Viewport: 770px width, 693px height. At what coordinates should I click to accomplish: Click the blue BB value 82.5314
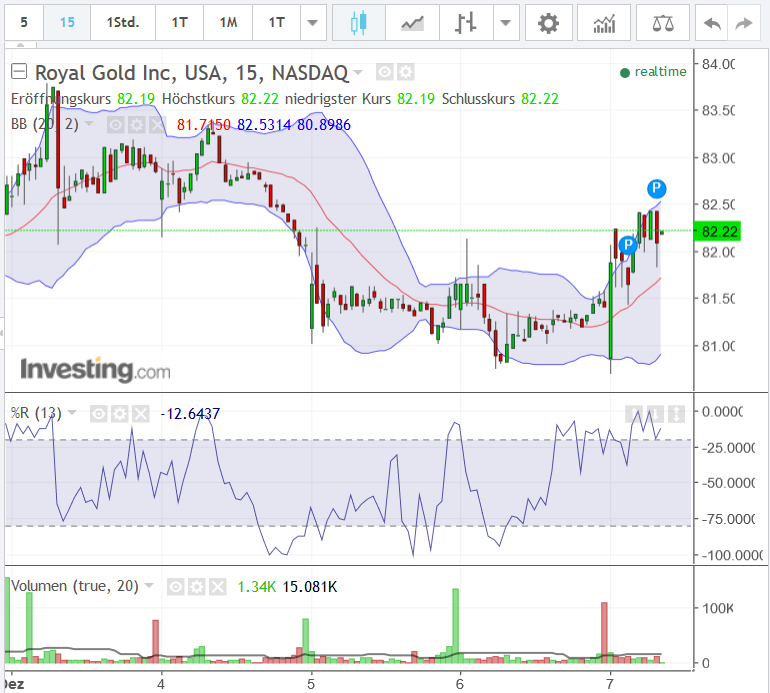(x=264, y=125)
